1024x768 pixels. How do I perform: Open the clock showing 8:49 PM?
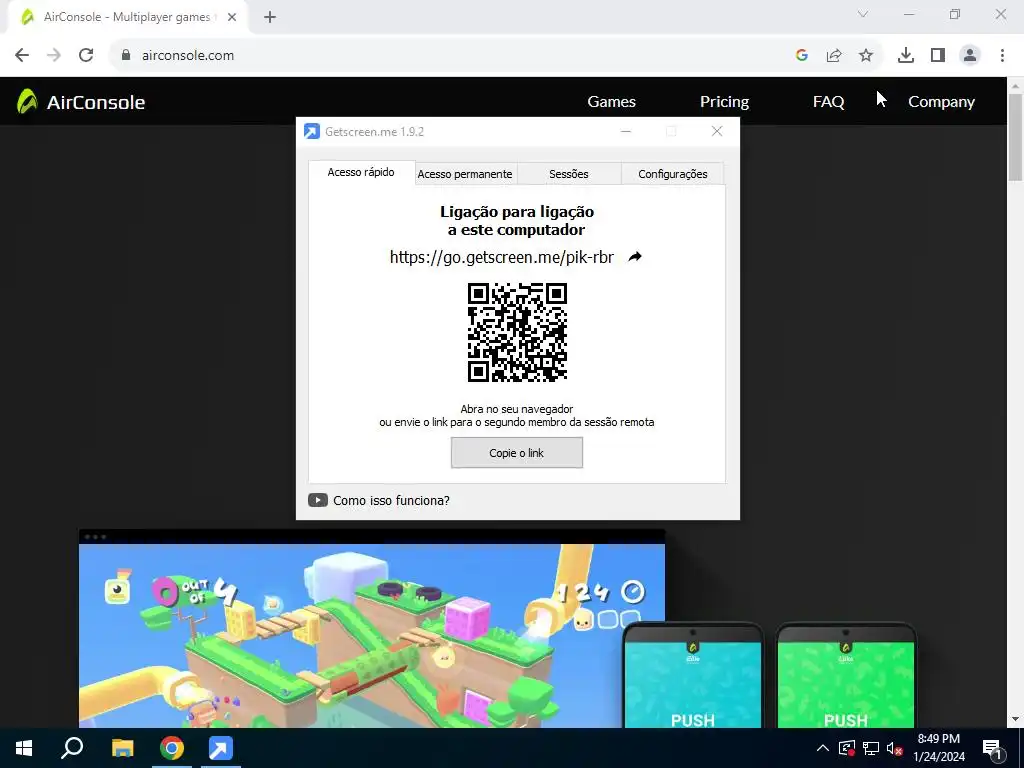click(x=938, y=748)
